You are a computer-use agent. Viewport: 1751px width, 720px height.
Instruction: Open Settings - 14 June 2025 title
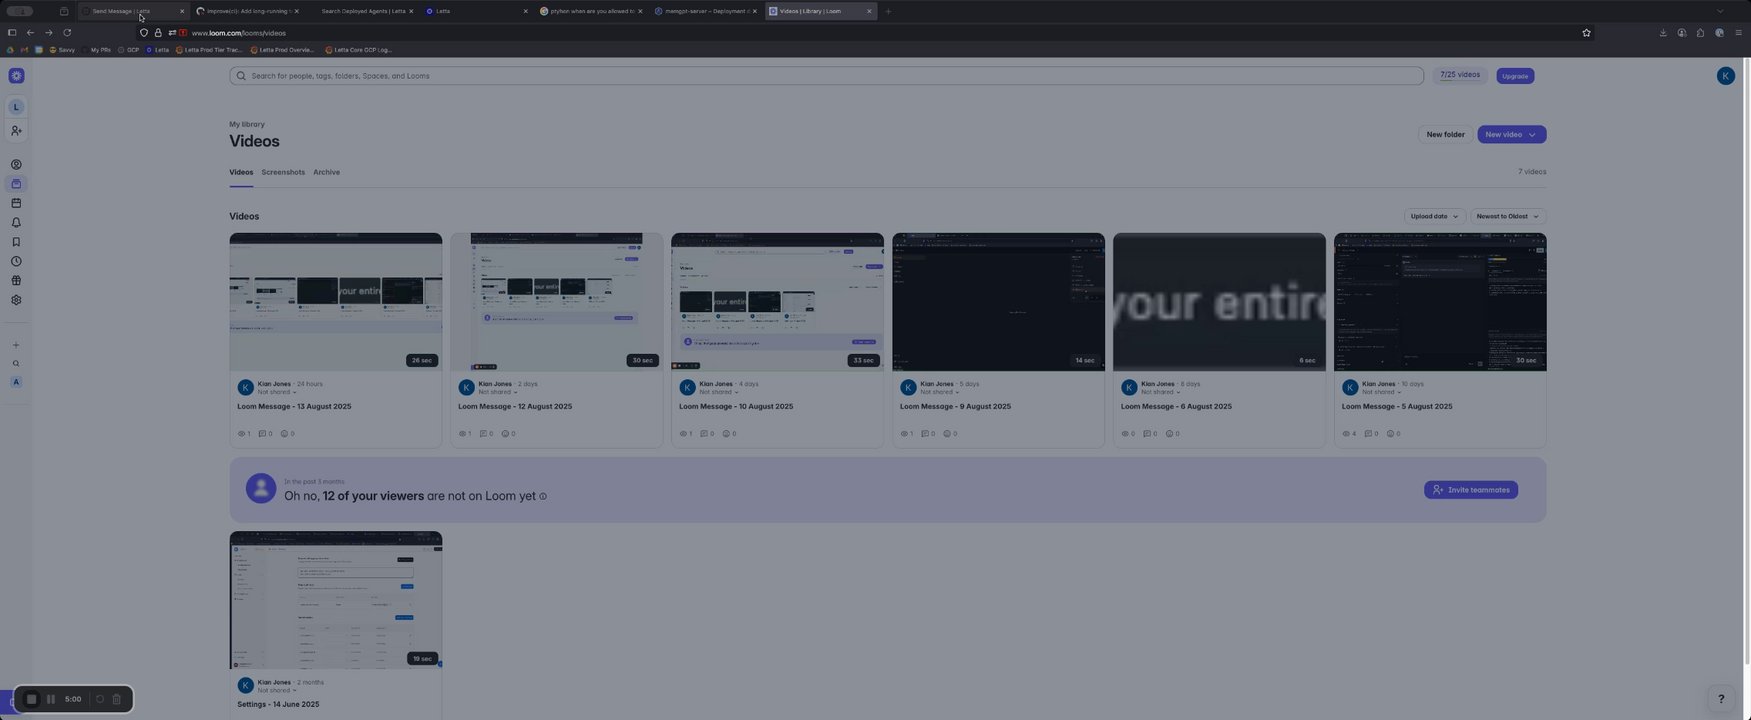tap(278, 705)
